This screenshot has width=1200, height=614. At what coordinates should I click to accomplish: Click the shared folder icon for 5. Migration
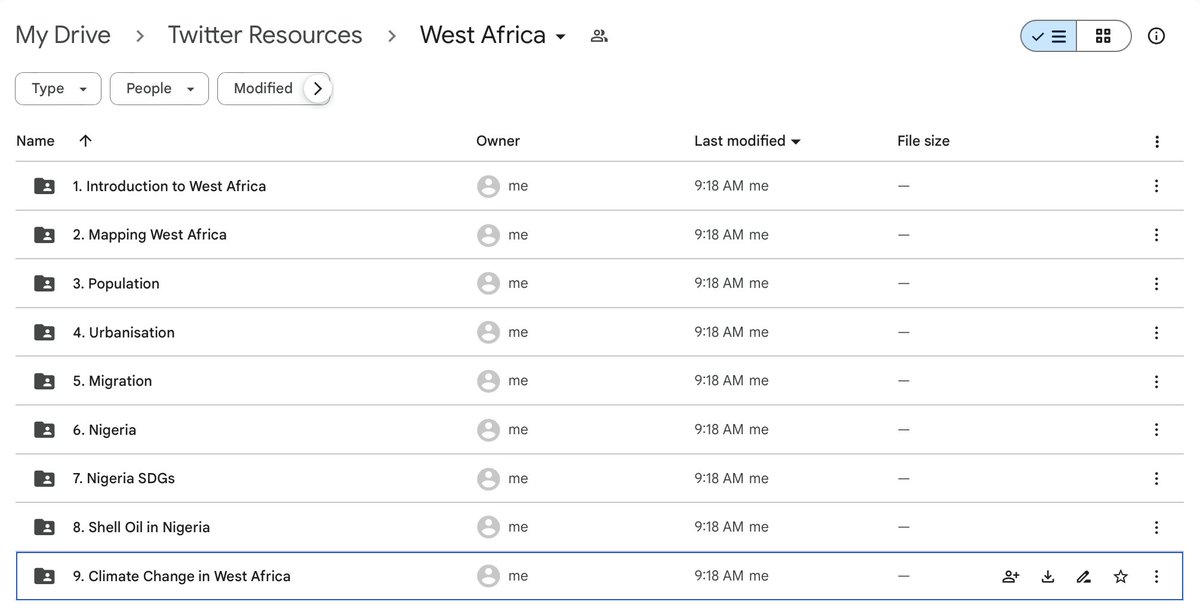click(44, 381)
